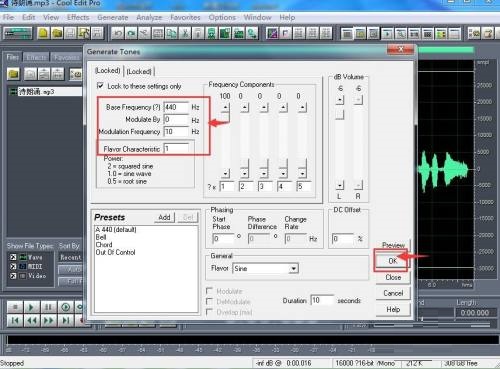Click up arrow of first frequency component slider
The height and width of the screenshot is (369, 500).
point(226,107)
